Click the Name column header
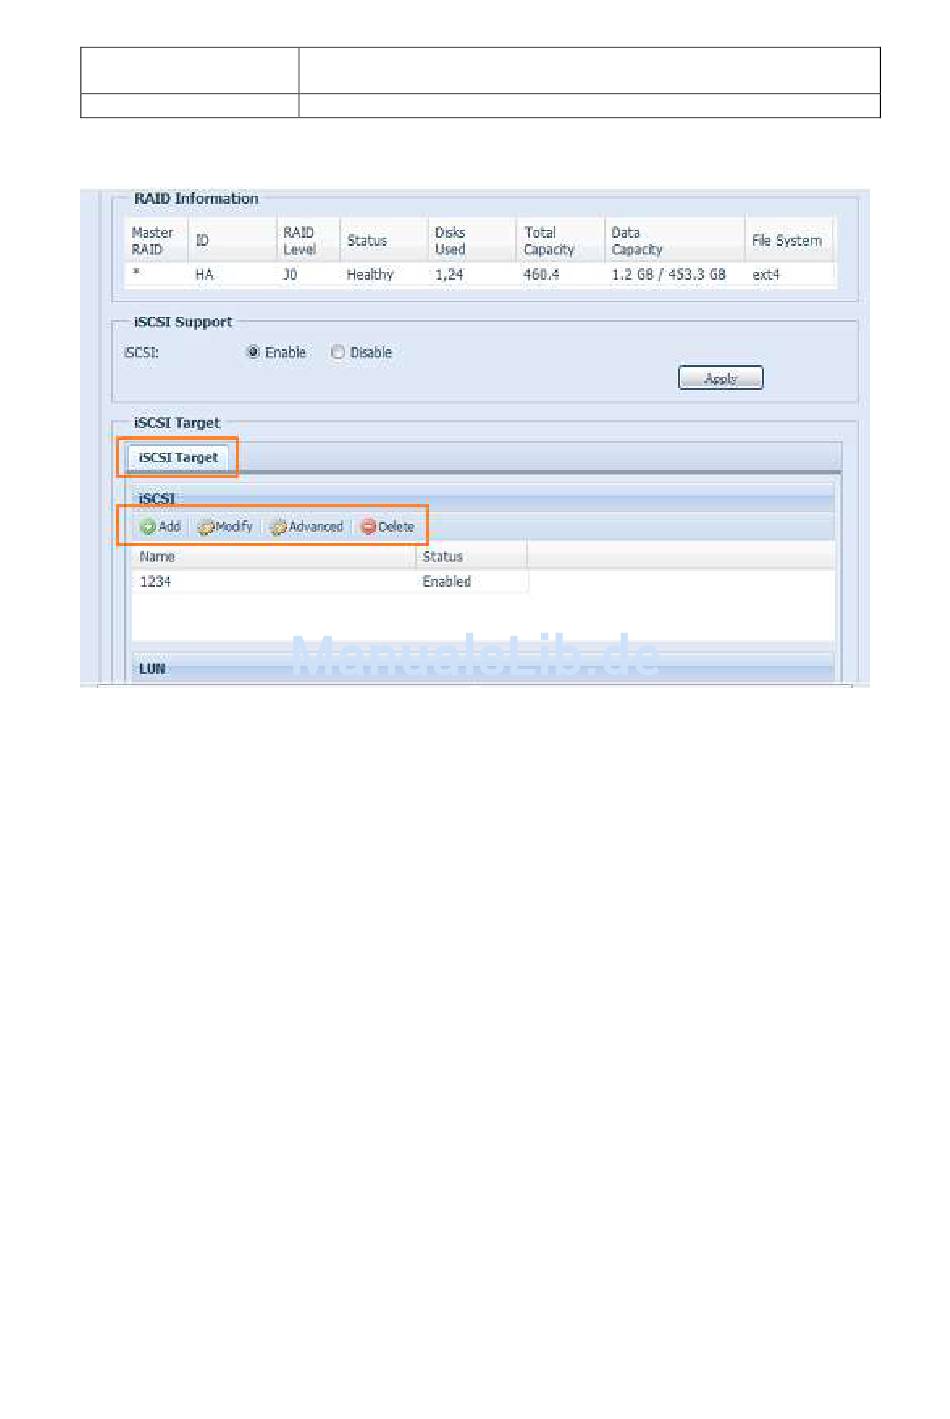Image resolution: width=950 pixels, height=1419 pixels. [273, 556]
